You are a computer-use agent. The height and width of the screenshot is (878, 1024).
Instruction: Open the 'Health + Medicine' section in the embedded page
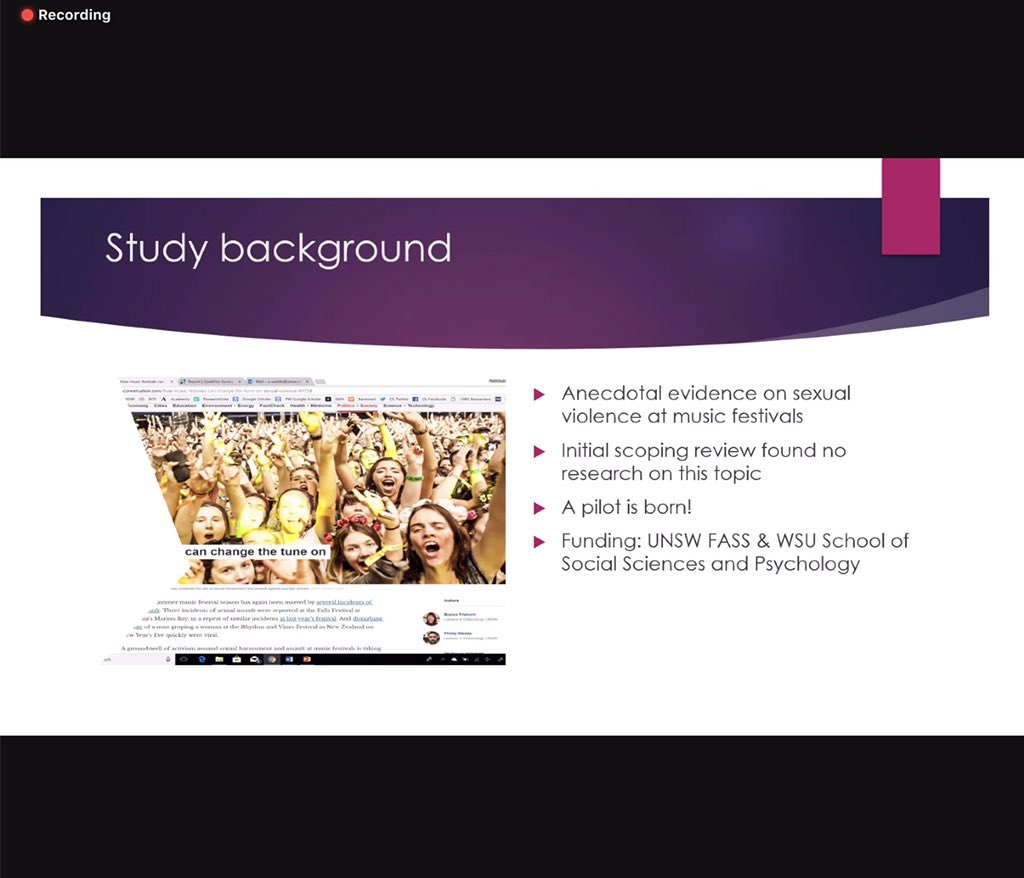click(311, 406)
